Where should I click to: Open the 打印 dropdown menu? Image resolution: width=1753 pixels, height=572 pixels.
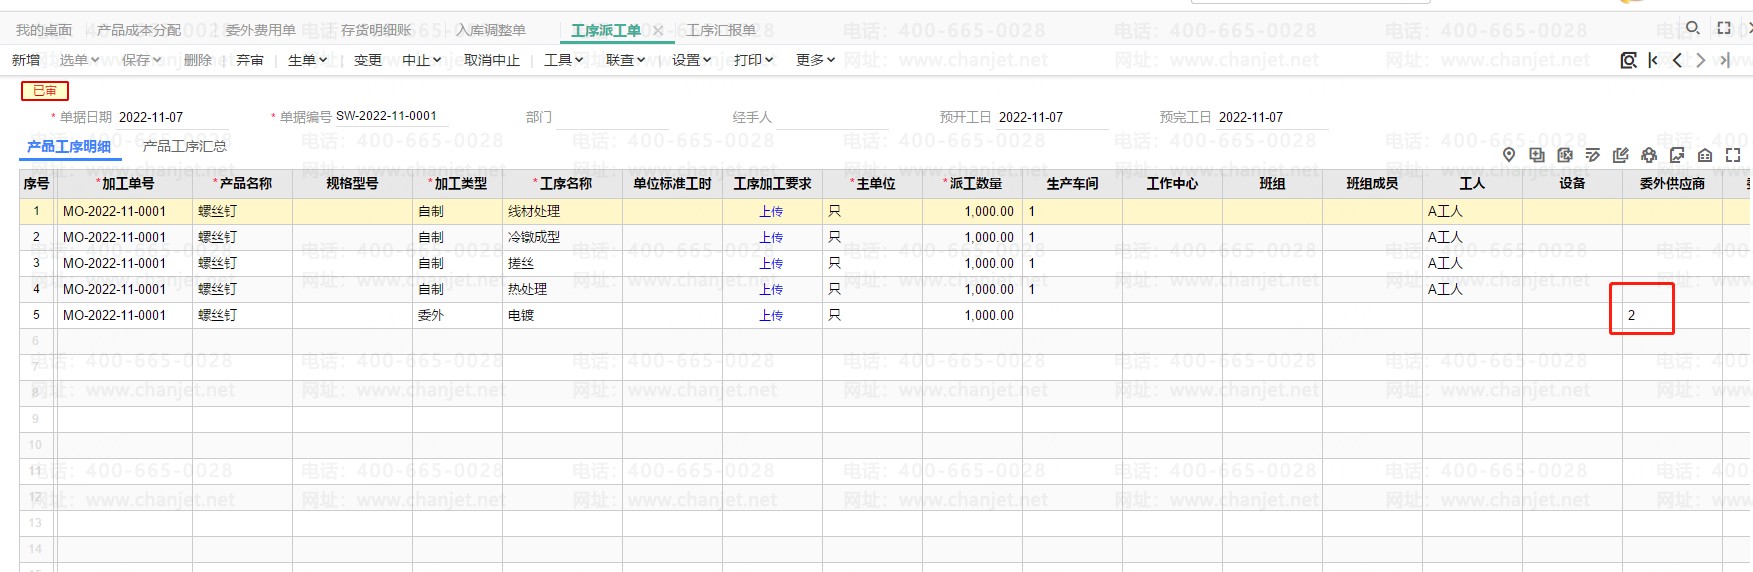754,60
